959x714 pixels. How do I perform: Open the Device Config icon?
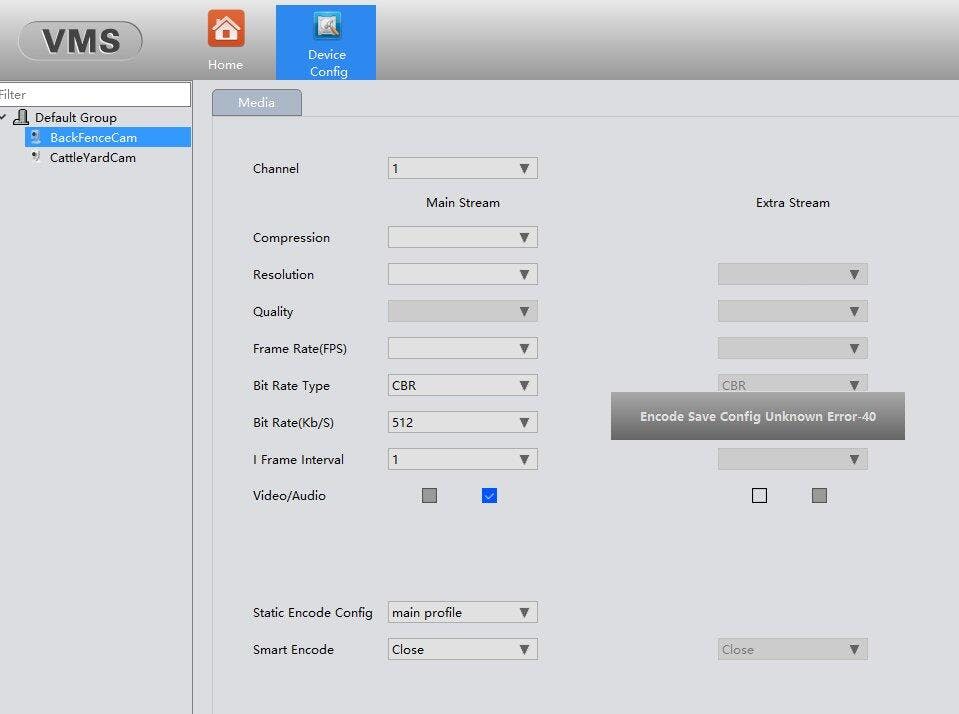(x=326, y=26)
